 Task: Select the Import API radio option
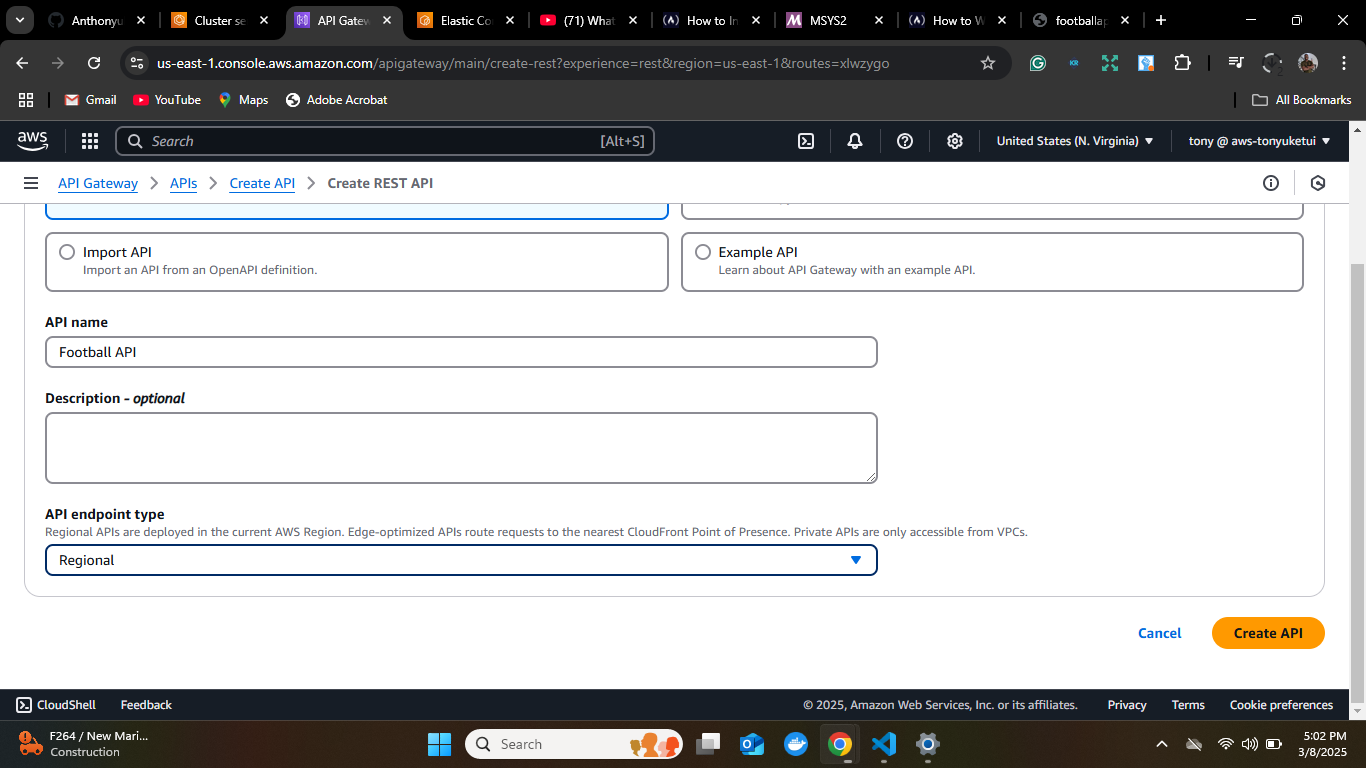point(67,252)
